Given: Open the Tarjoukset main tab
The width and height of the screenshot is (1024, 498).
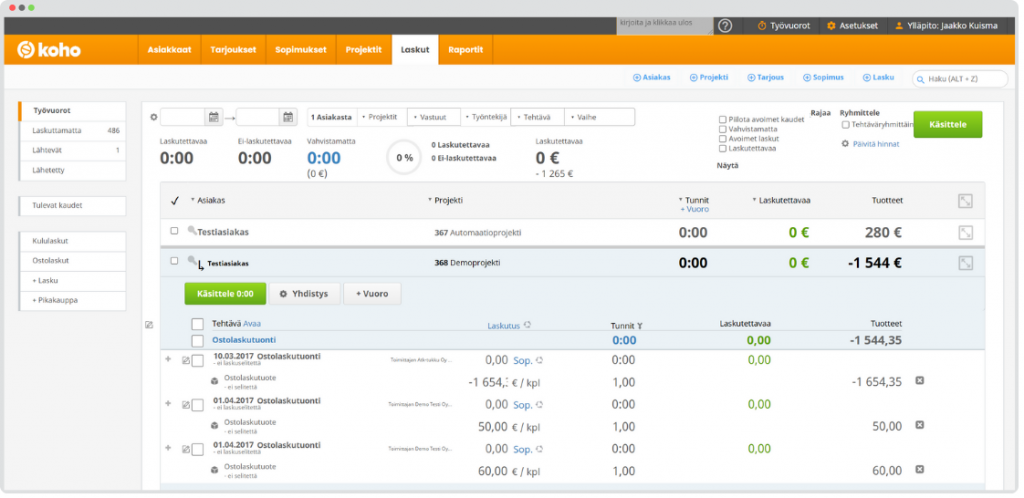Looking at the screenshot, I should click(233, 50).
